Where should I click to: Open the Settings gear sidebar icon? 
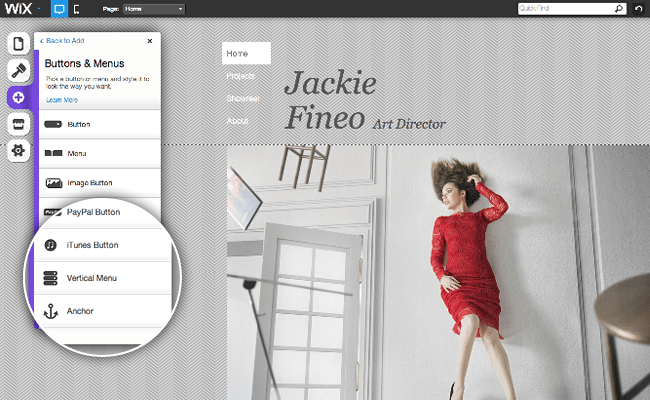click(18, 150)
